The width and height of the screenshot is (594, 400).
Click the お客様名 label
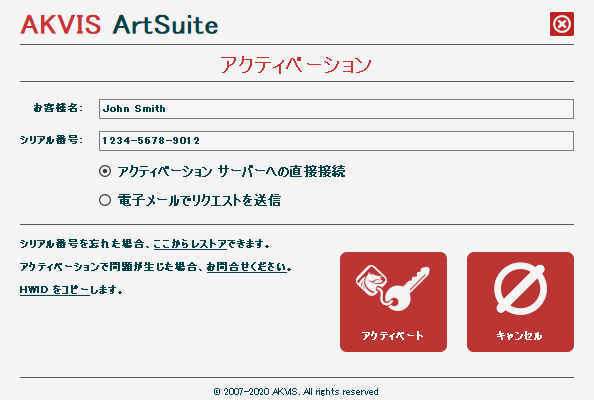coord(58,108)
